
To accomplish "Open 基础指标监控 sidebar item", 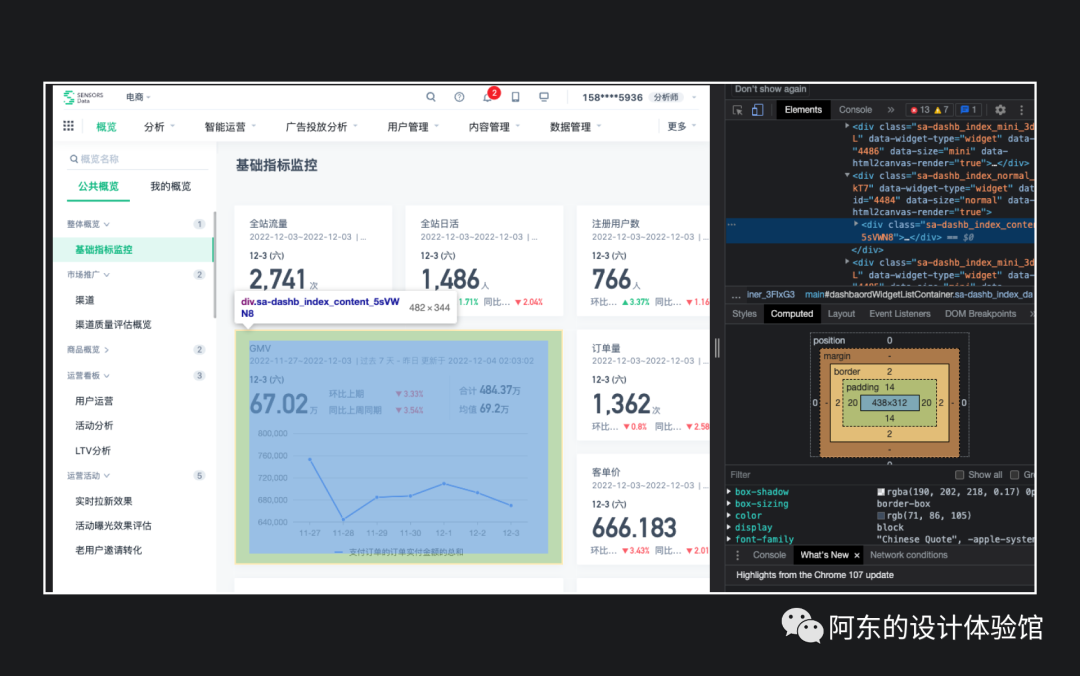I will [x=134, y=249].
